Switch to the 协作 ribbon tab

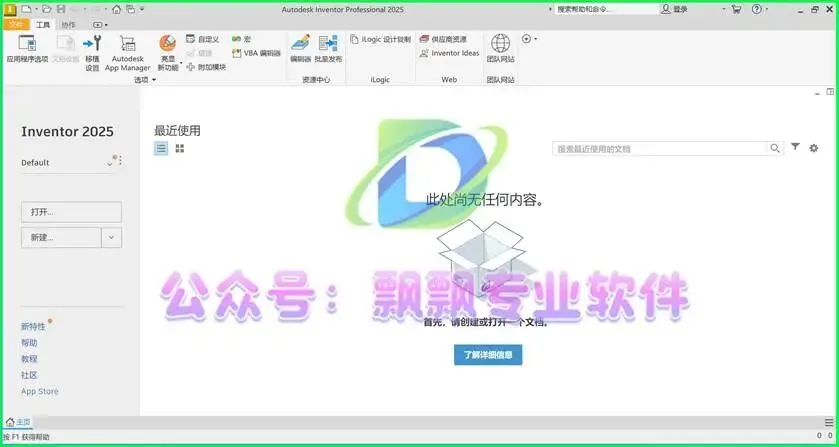[68, 25]
